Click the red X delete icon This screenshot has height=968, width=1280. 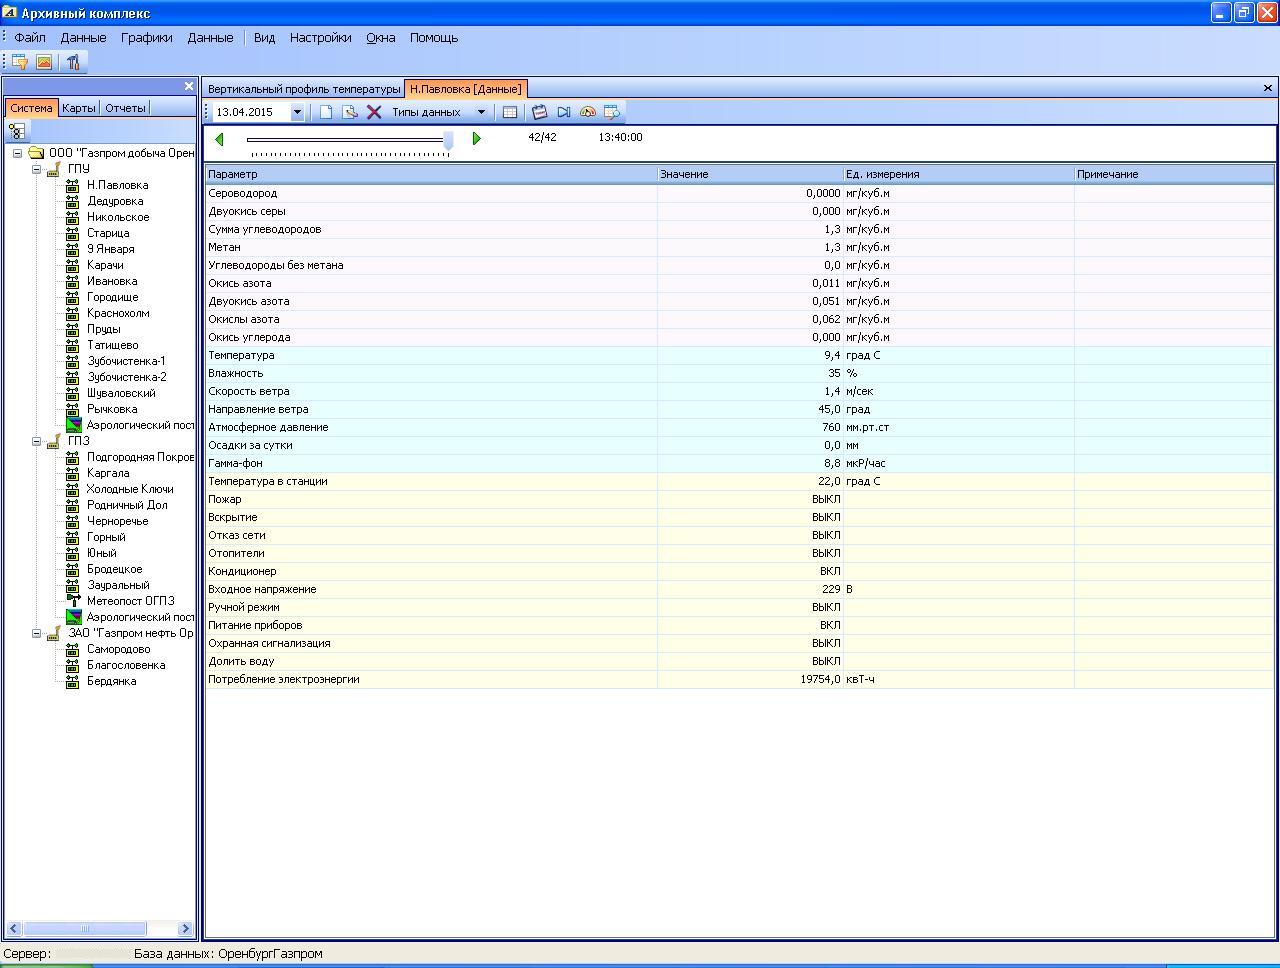[x=374, y=112]
